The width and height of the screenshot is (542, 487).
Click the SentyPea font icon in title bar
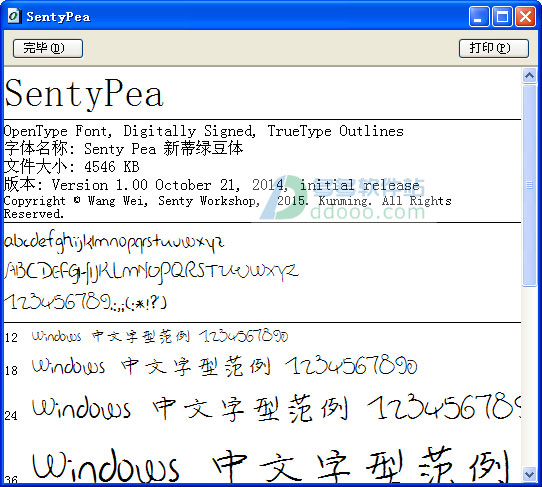[14, 16]
